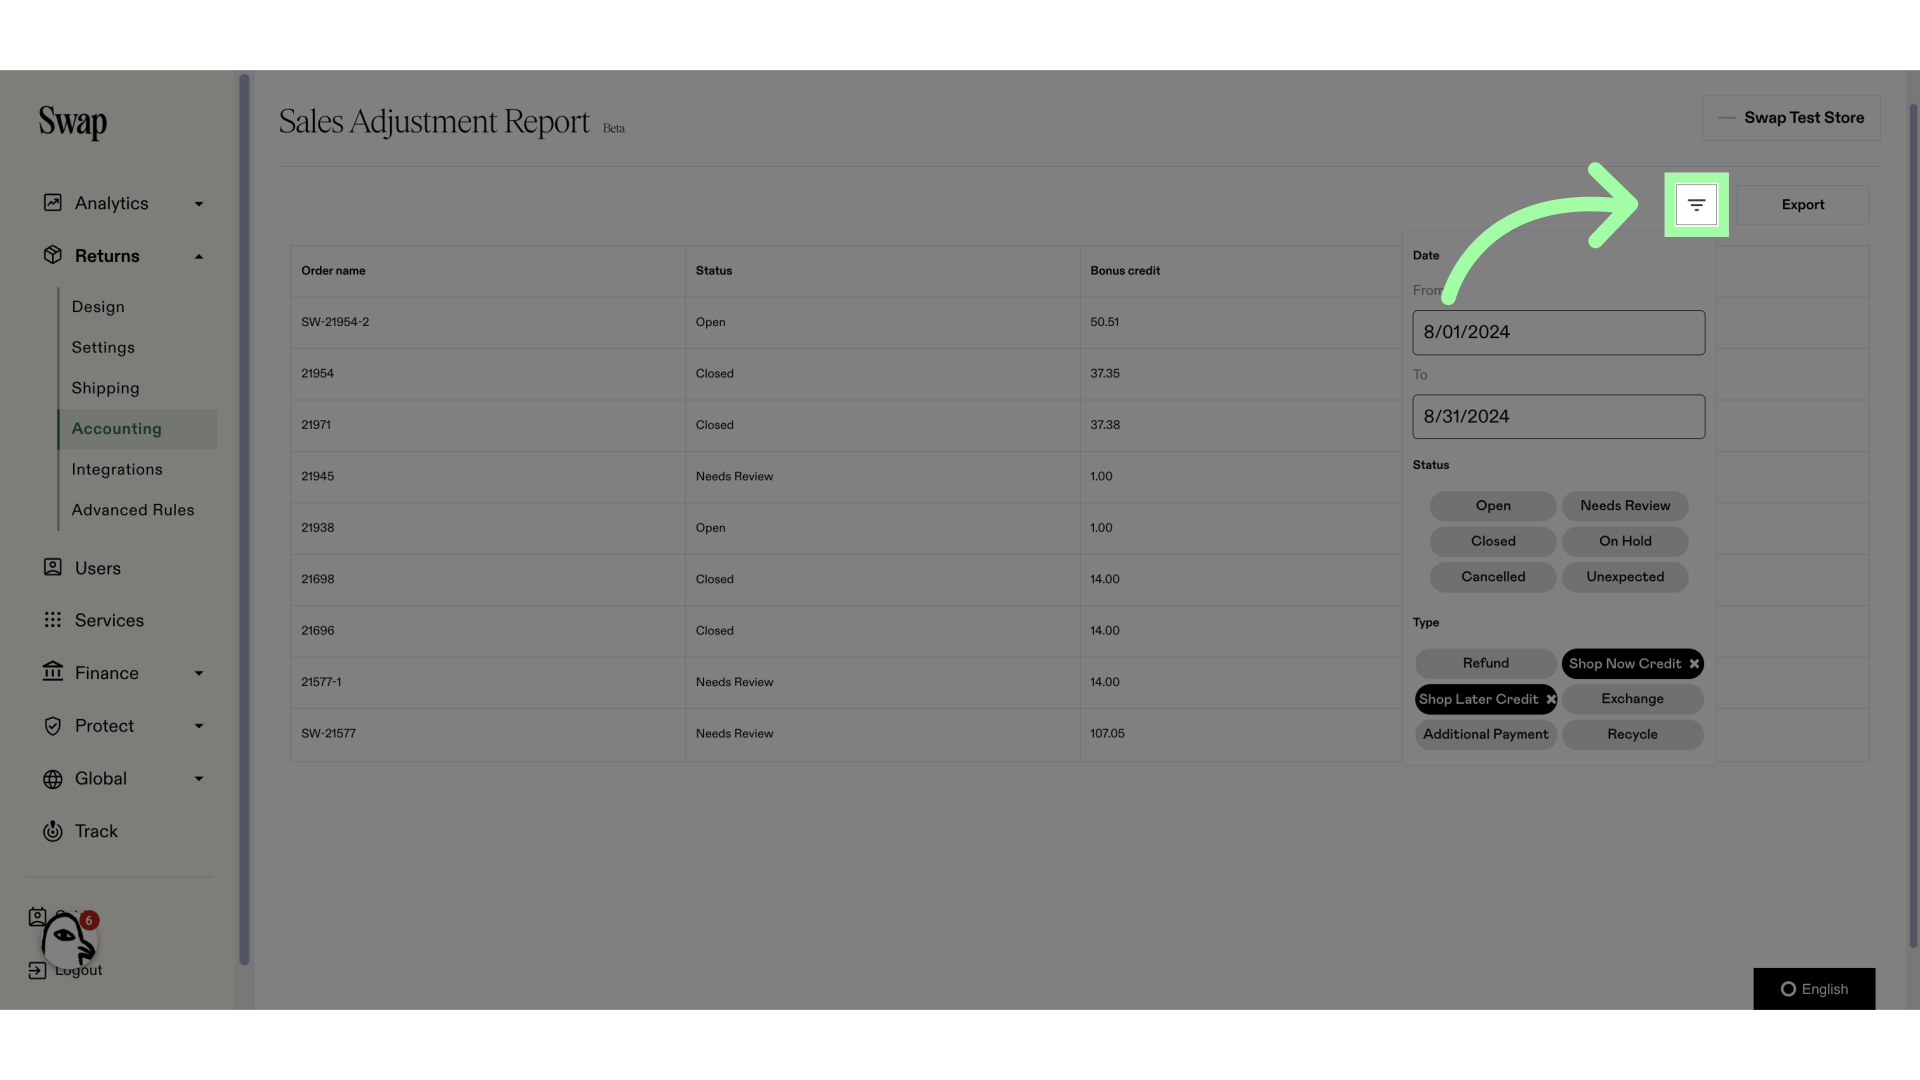Expand the Analytics menu section
This screenshot has width=1920, height=1080.
pos(121,203)
